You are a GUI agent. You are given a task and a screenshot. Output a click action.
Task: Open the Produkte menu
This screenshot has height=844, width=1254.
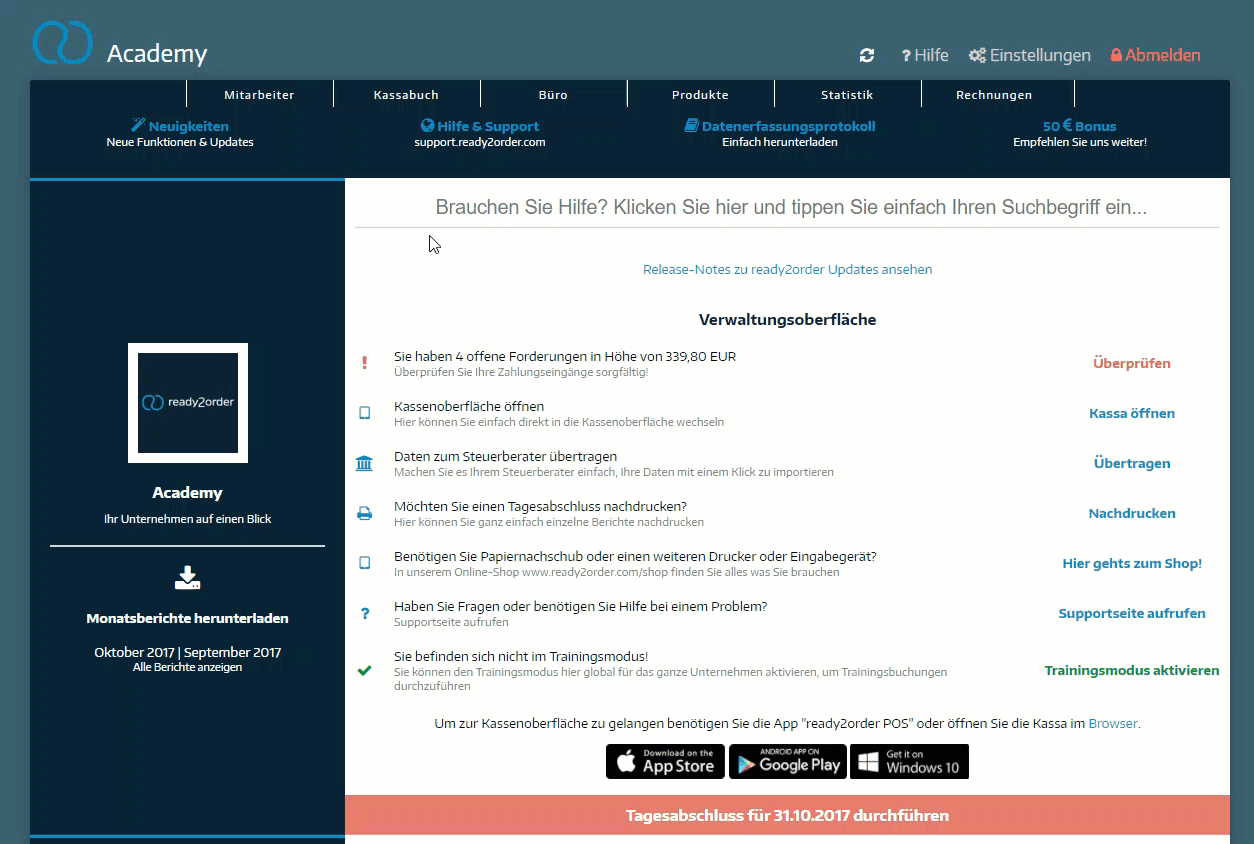click(700, 95)
